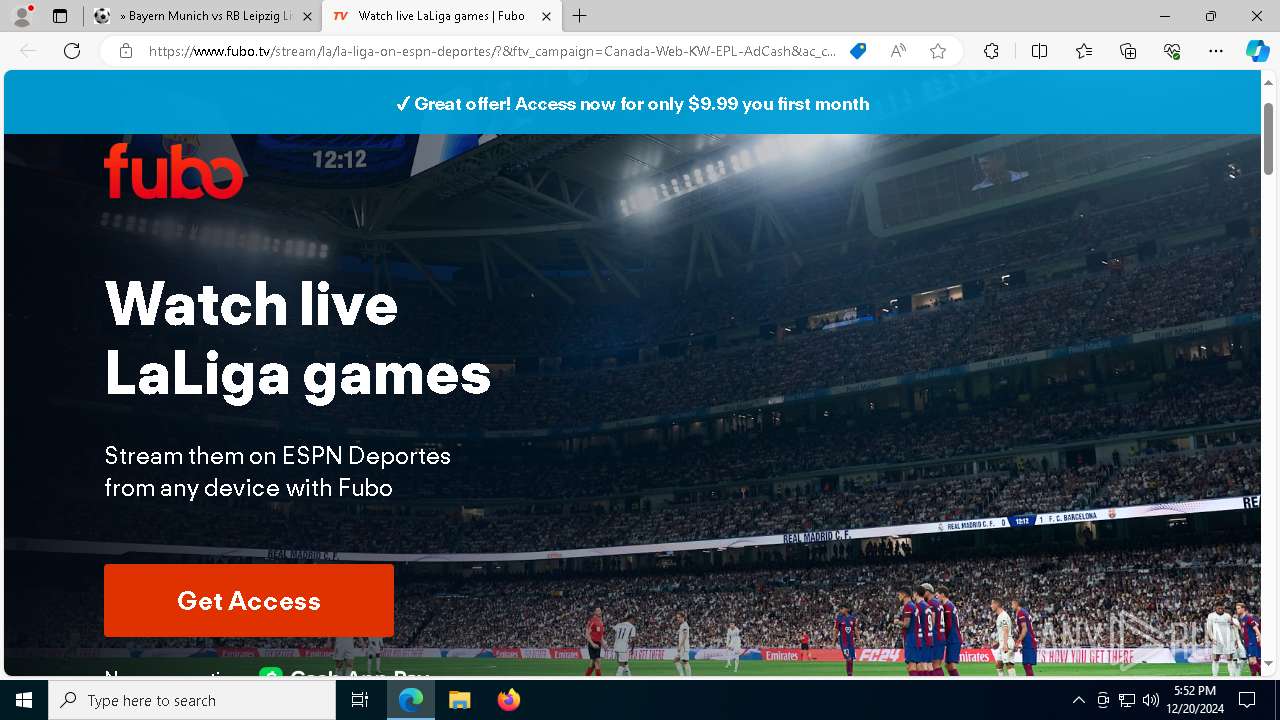1280x720 pixels.
Task: Click the scrollbar down arrow
Action: [1268, 663]
